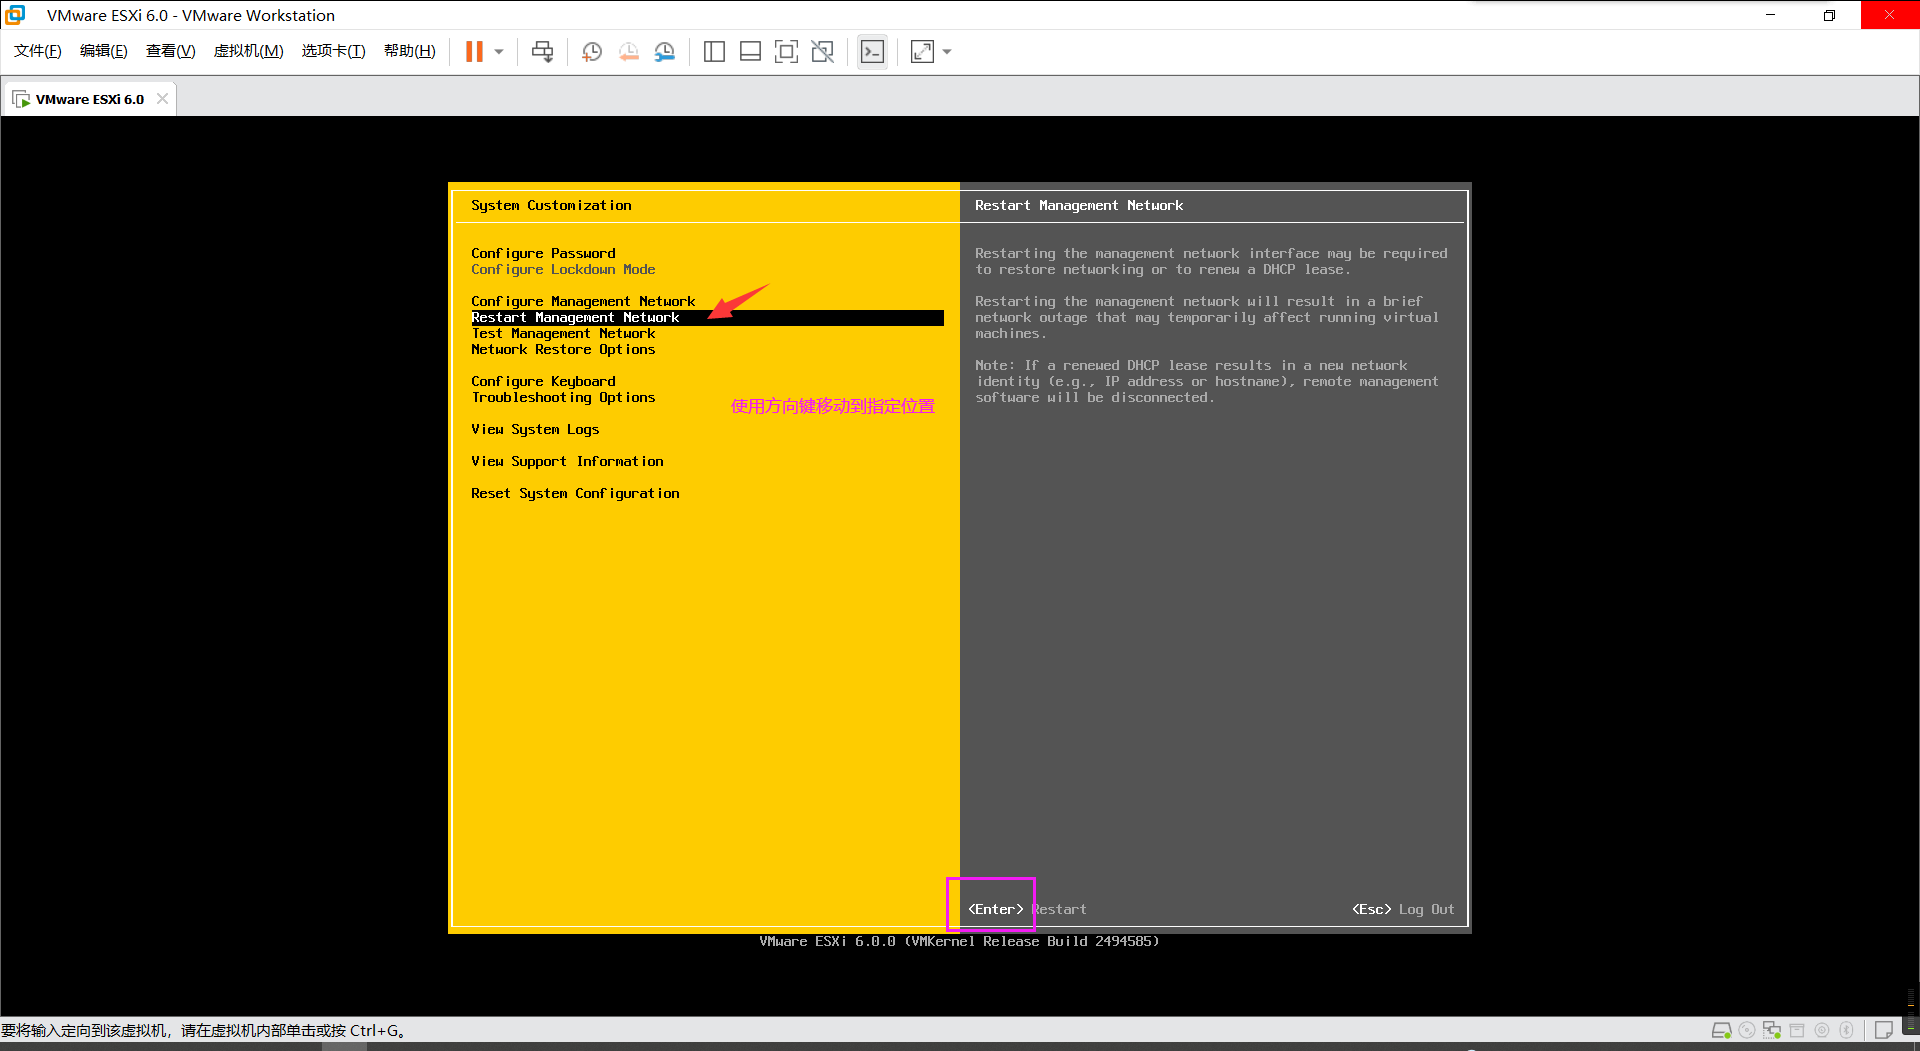Open the 文件(F) menu
This screenshot has width=1920, height=1051.
pyautogui.click(x=38, y=51)
